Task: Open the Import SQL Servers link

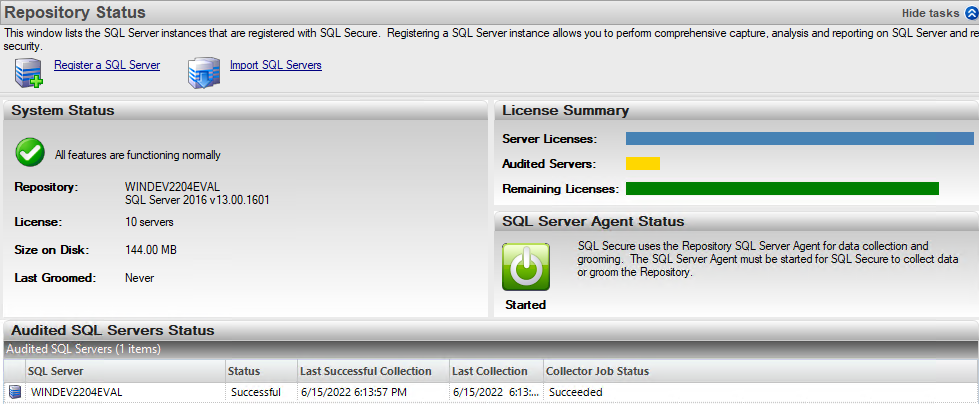Action: (x=275, y=66)
